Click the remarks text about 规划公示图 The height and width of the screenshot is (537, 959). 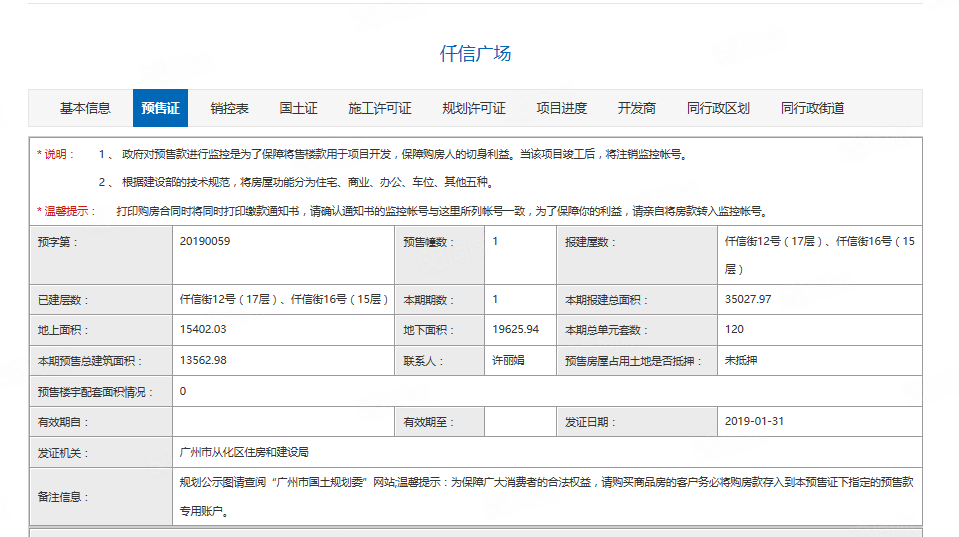pyautogui.click(x=546, y=496)
